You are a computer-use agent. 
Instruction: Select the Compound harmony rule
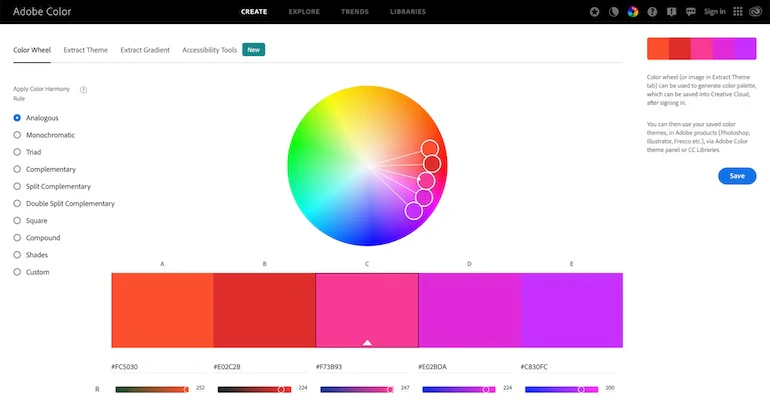17,238
